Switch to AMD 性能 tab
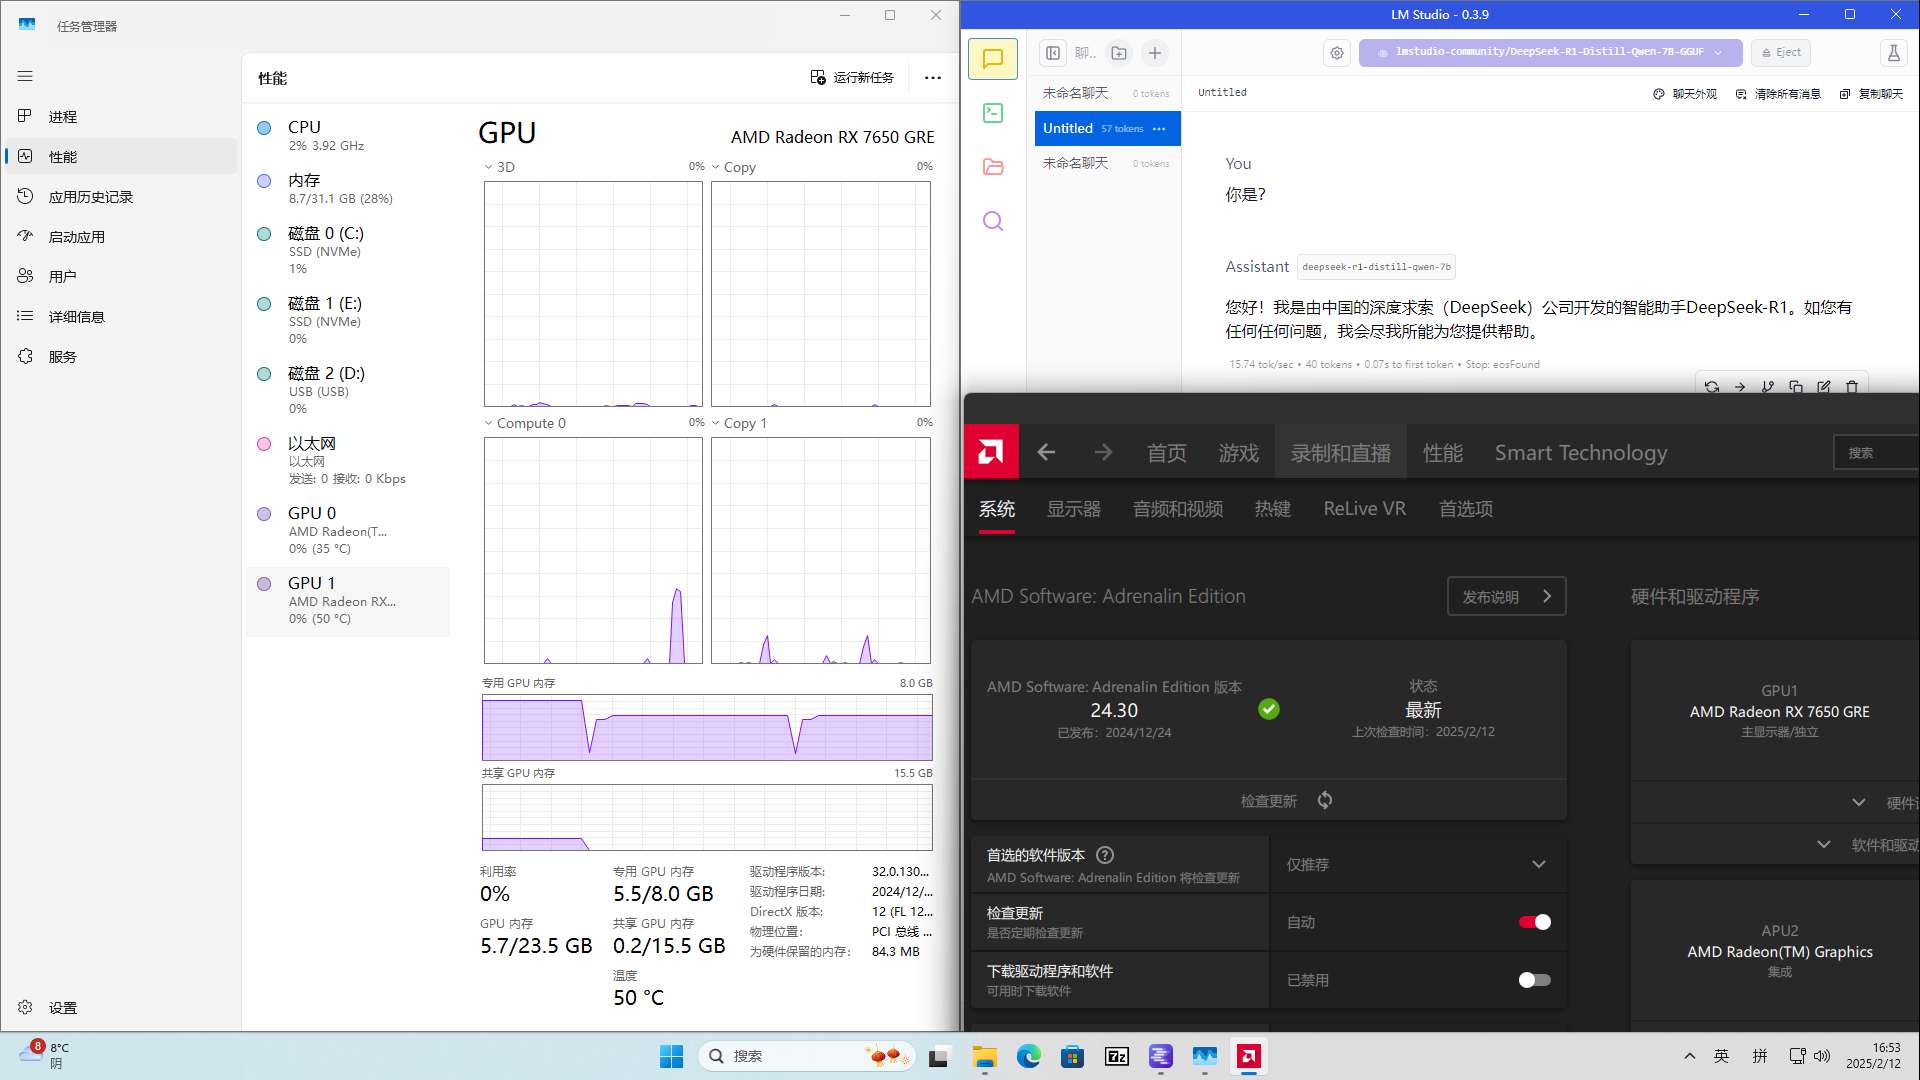 1442,453
